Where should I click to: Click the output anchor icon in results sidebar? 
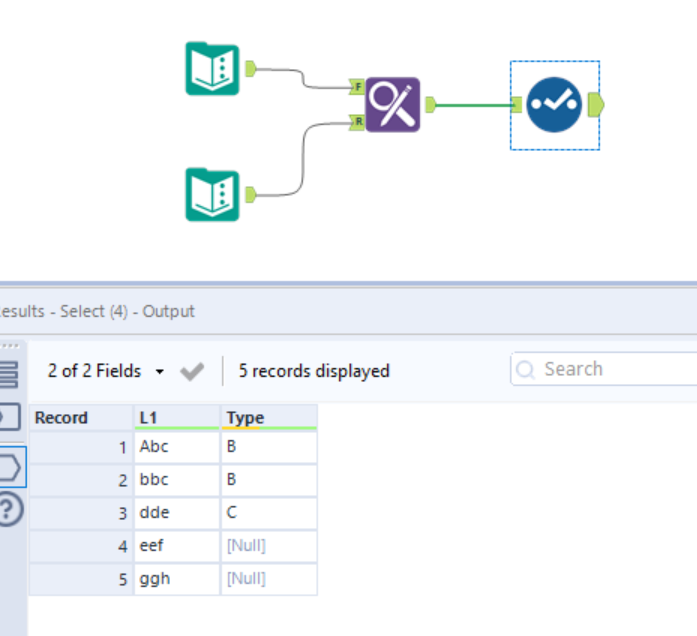tap(10, 468)
